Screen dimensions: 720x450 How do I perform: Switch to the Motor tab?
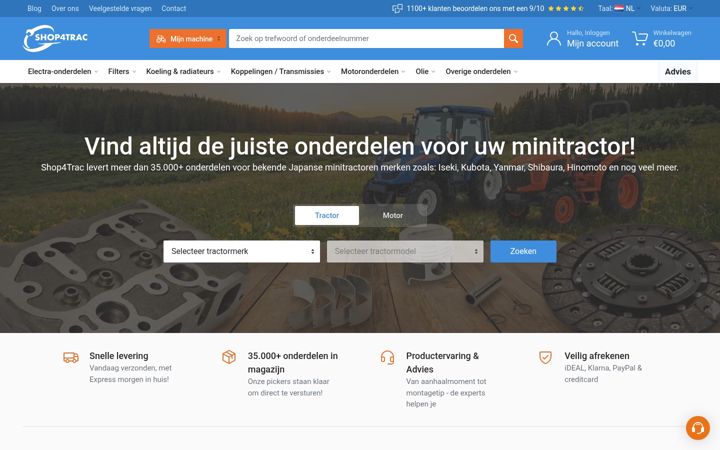coord(393,215)
